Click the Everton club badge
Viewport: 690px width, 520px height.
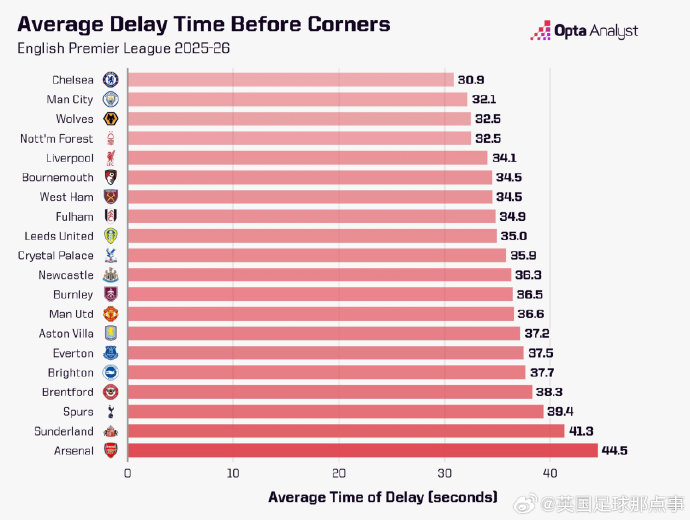[x=111, y=353]
